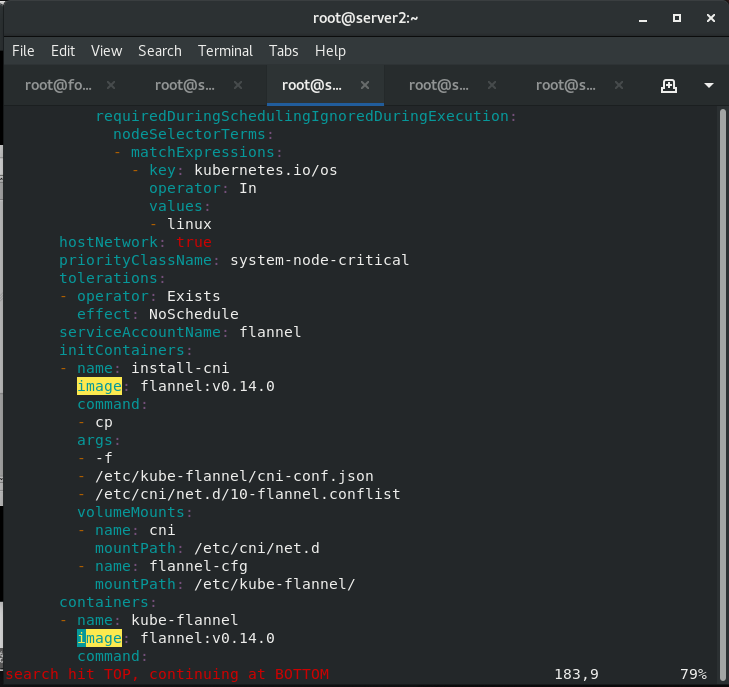Expand the tab list dropdown arrow
The width and height of the screenshot is (729, 687).
pyautogui.click(x=709, y=86)
